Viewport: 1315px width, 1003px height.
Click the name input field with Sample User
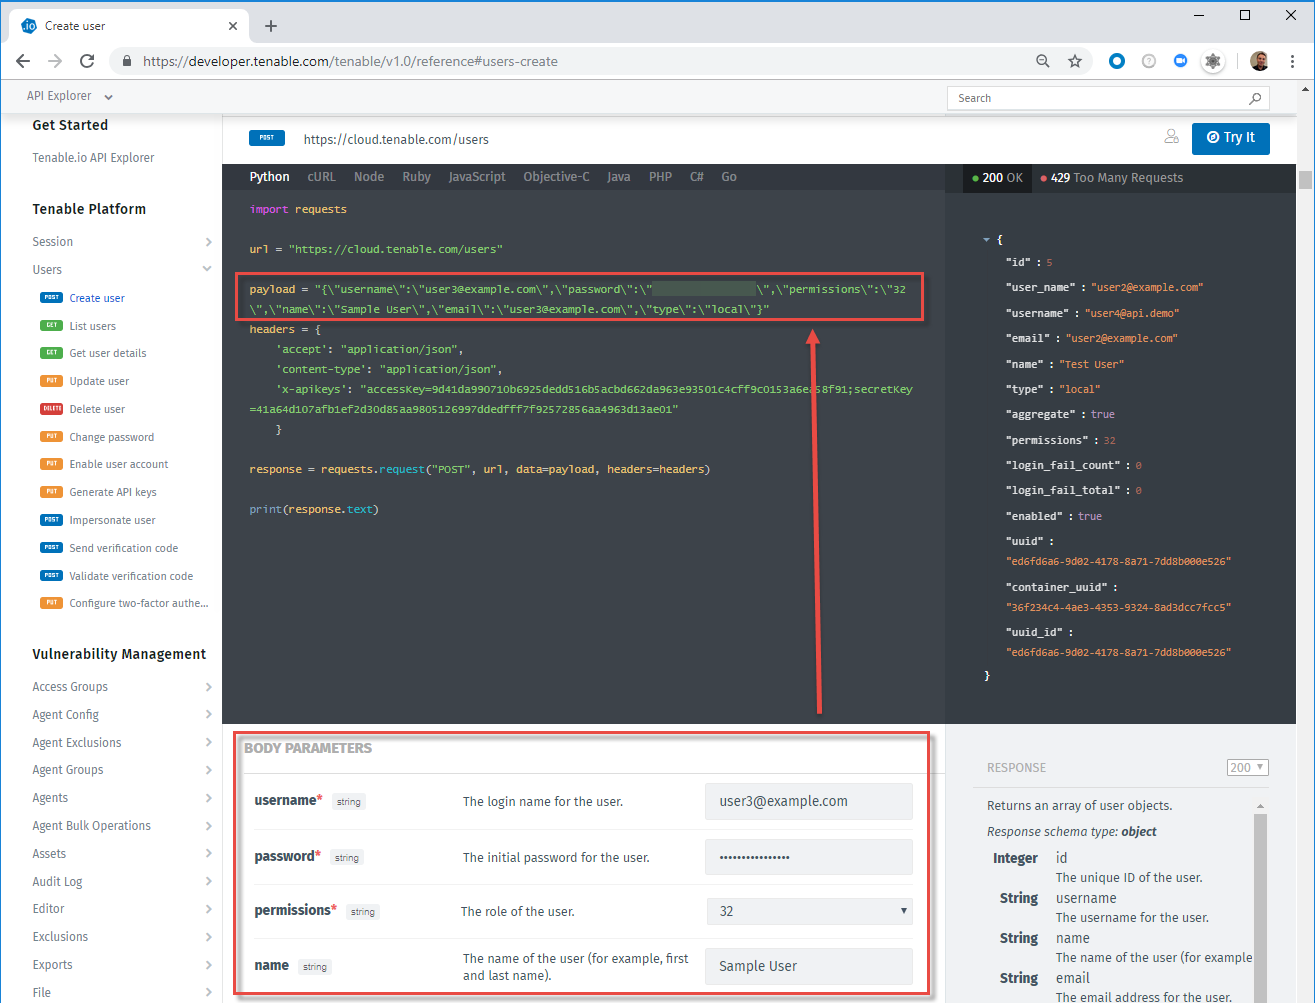point(809,966)
